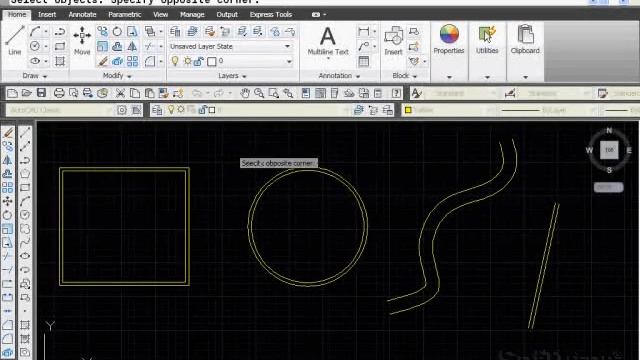Click the Copy icon in the ribbon Modify panel
This screenshot has height=360, width=640.
coord(102,31)
